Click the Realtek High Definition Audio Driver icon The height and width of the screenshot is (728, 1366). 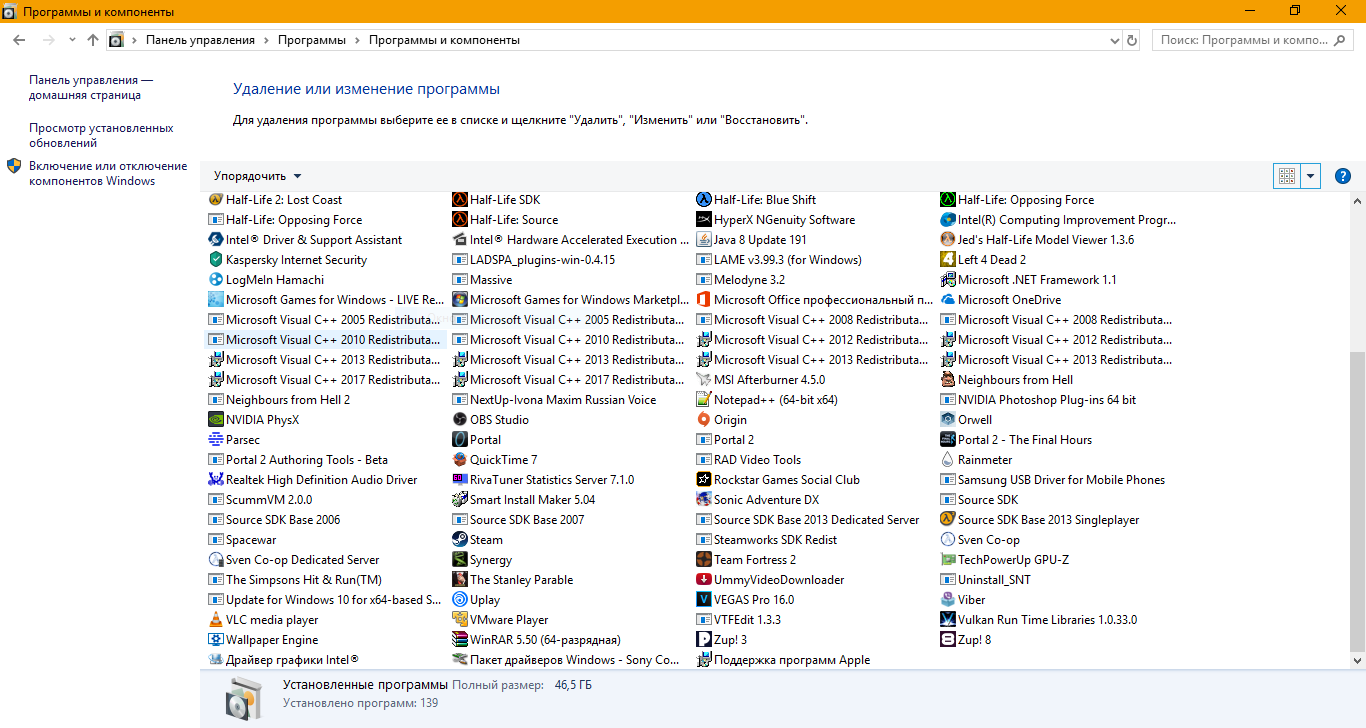[x=215, y=480]
